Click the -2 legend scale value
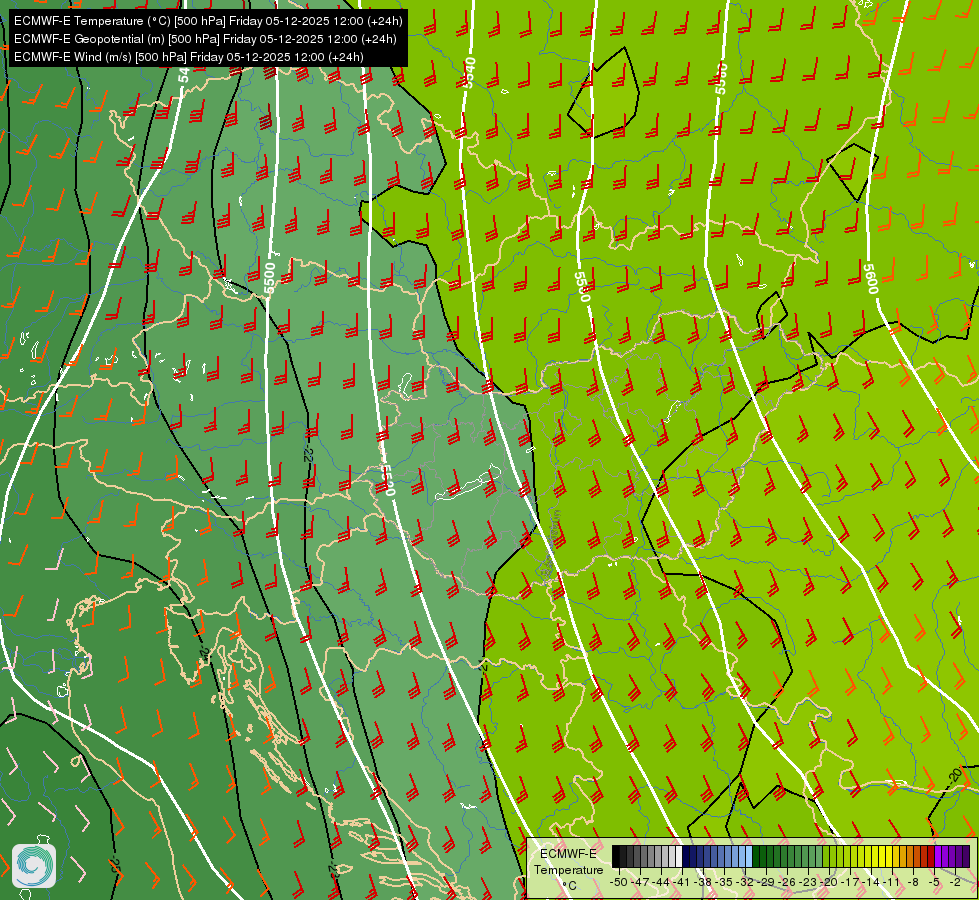 [955, 882]
